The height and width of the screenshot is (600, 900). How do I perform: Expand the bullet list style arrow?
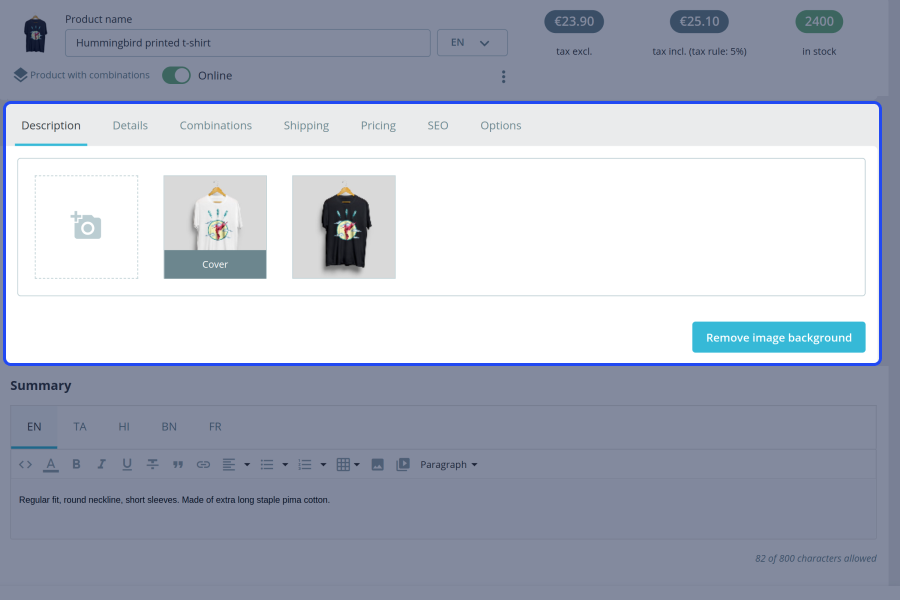click(x=285, y=464)
